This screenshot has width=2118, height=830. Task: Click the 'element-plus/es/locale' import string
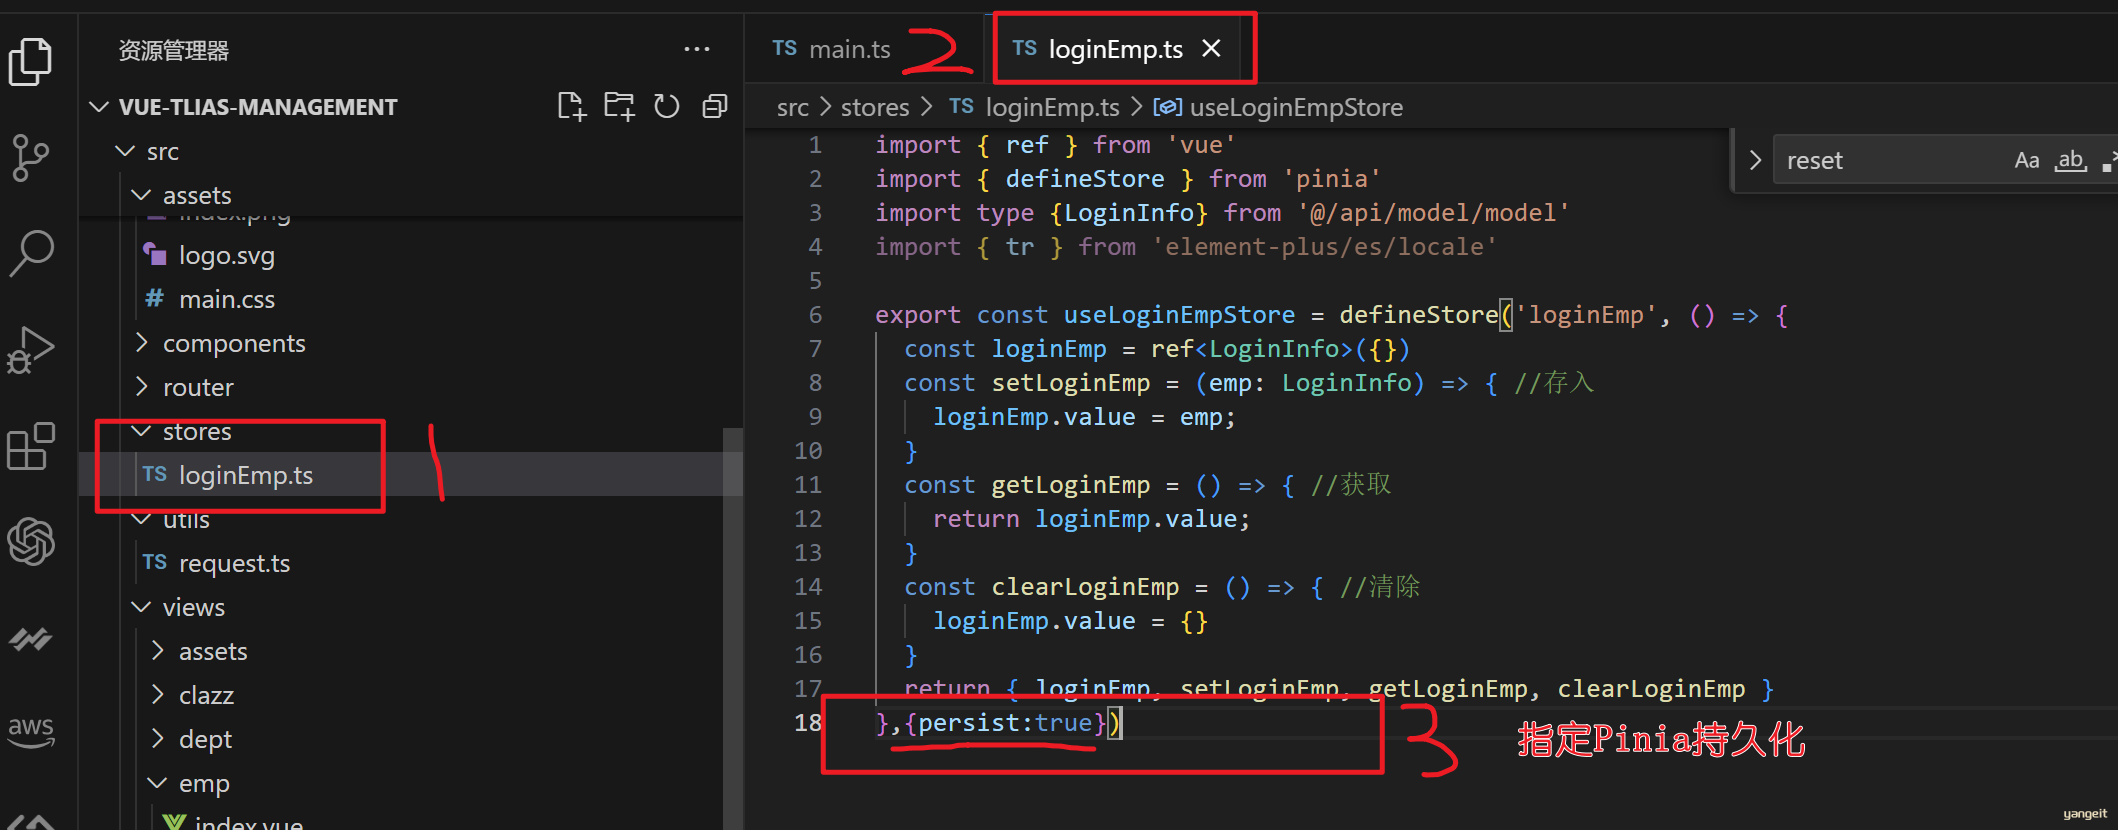[1324, 247]
